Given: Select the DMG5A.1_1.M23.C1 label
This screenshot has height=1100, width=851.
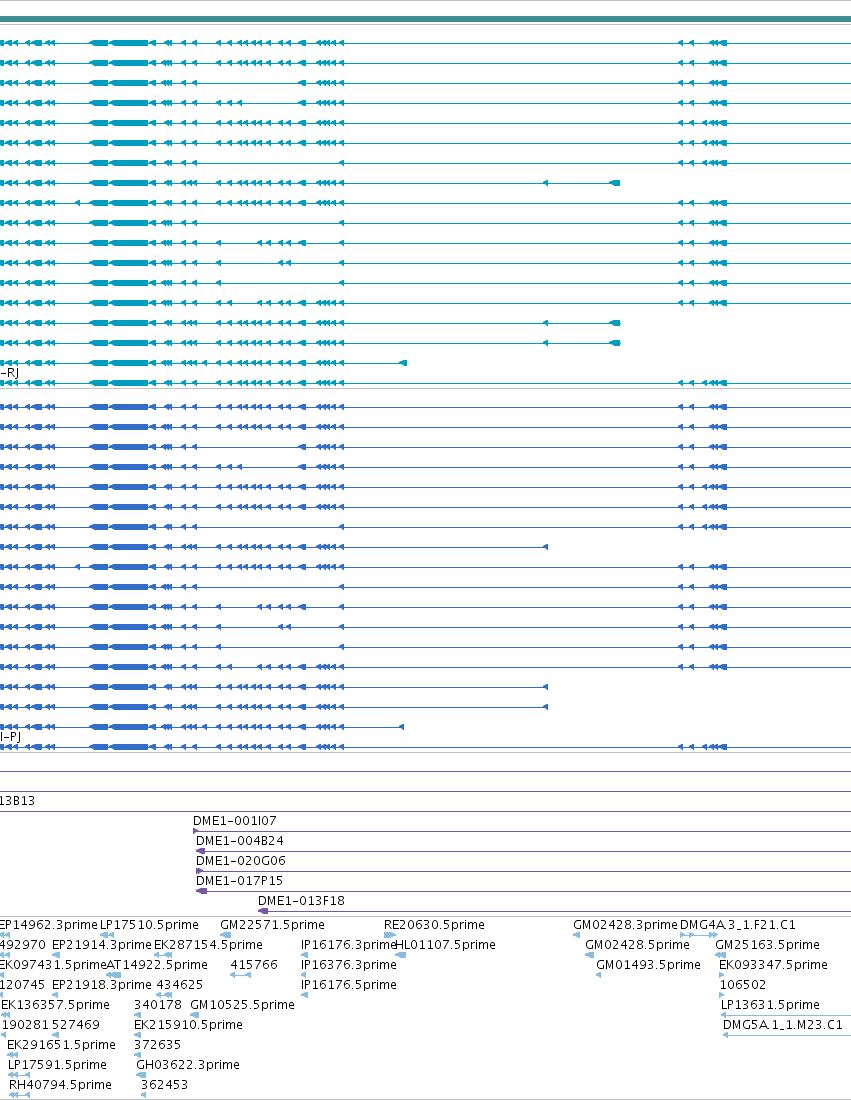Looking at the screenshot, I should (x=782, y=1025).
